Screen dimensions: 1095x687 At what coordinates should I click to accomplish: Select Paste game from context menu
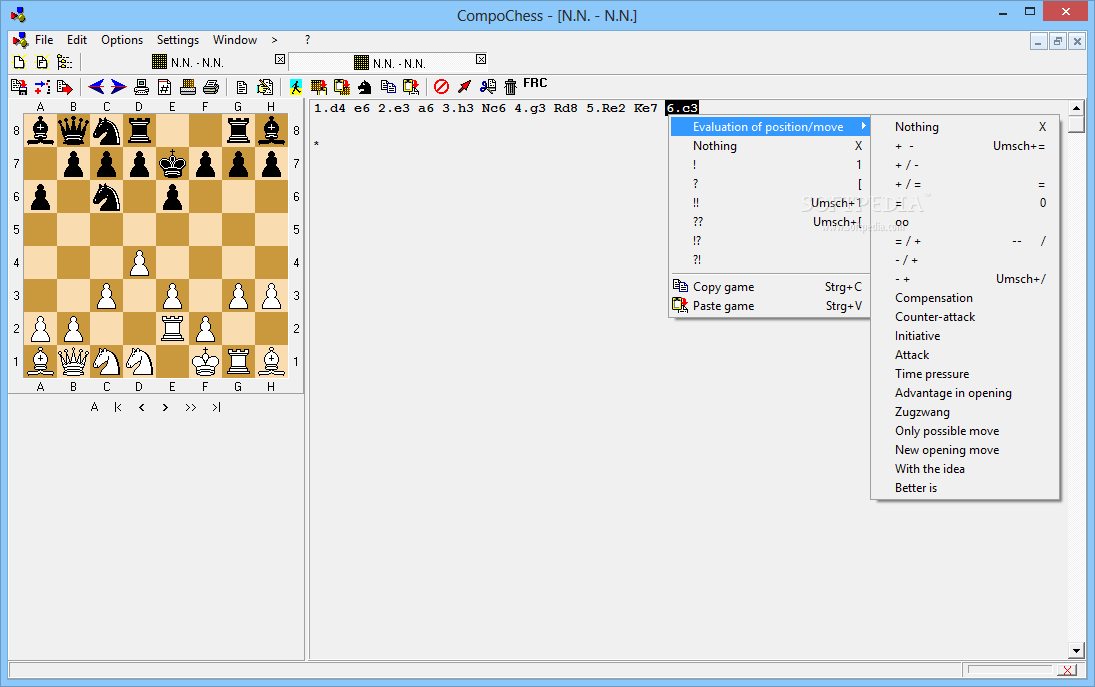[x=770, y=305]
